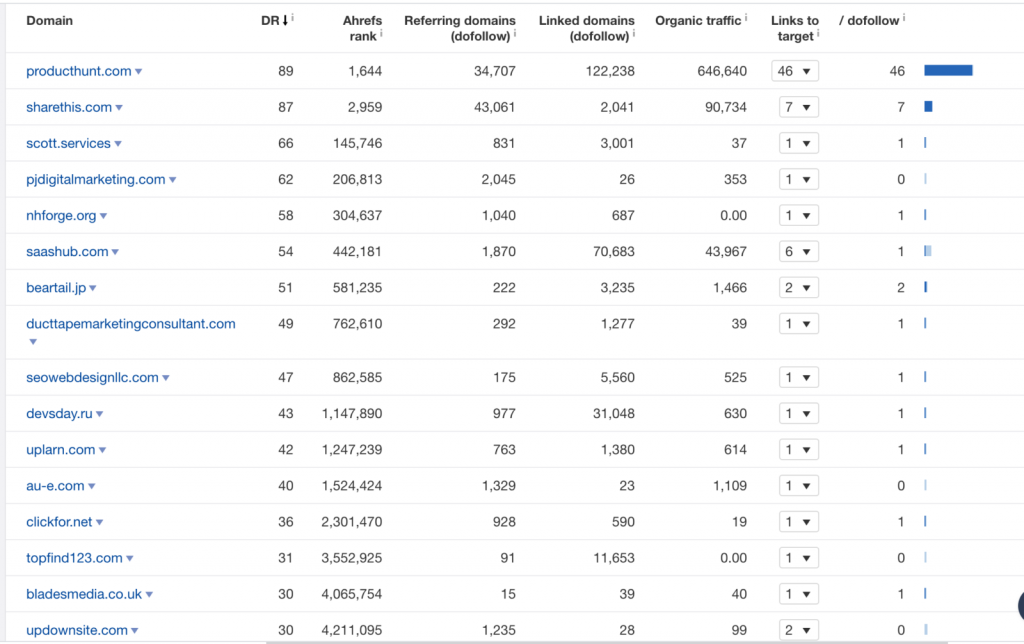Click the info icon beside DR header

click(x=292, y=17)
